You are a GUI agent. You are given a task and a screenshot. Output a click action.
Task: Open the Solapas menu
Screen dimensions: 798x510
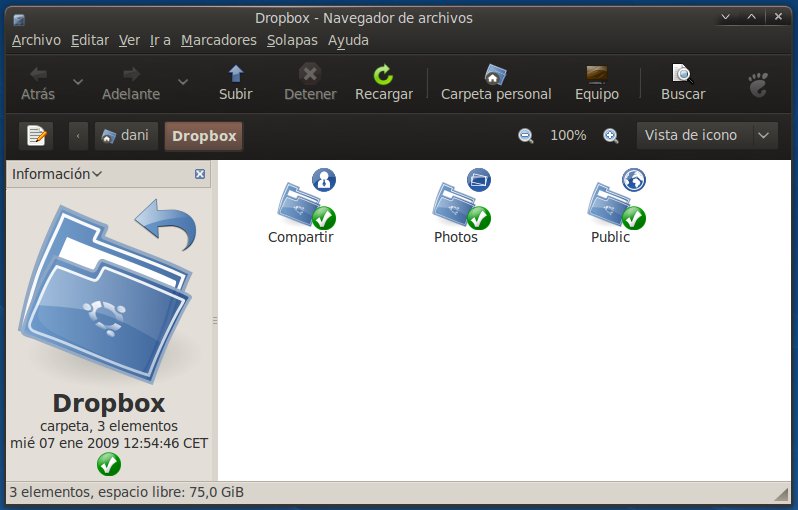pos(292,40)
